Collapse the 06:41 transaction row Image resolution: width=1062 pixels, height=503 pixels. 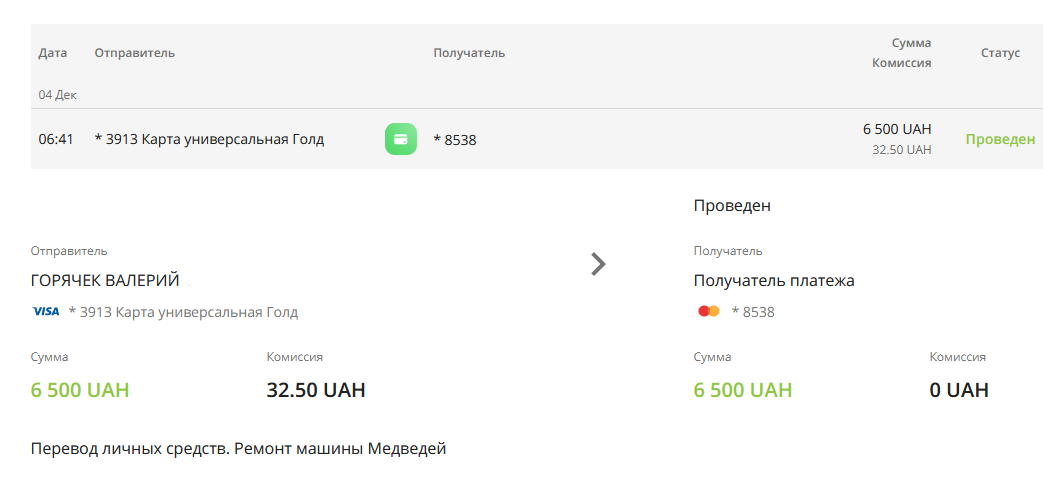coord(536,139)
